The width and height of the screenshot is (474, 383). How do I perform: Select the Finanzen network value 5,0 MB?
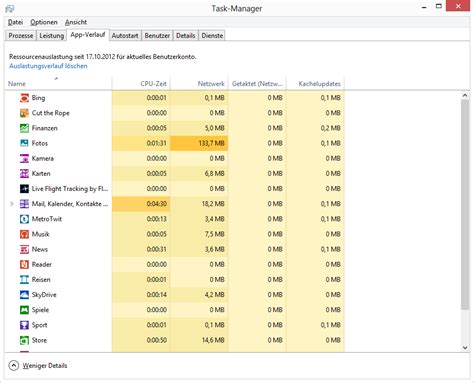point(214,128)
